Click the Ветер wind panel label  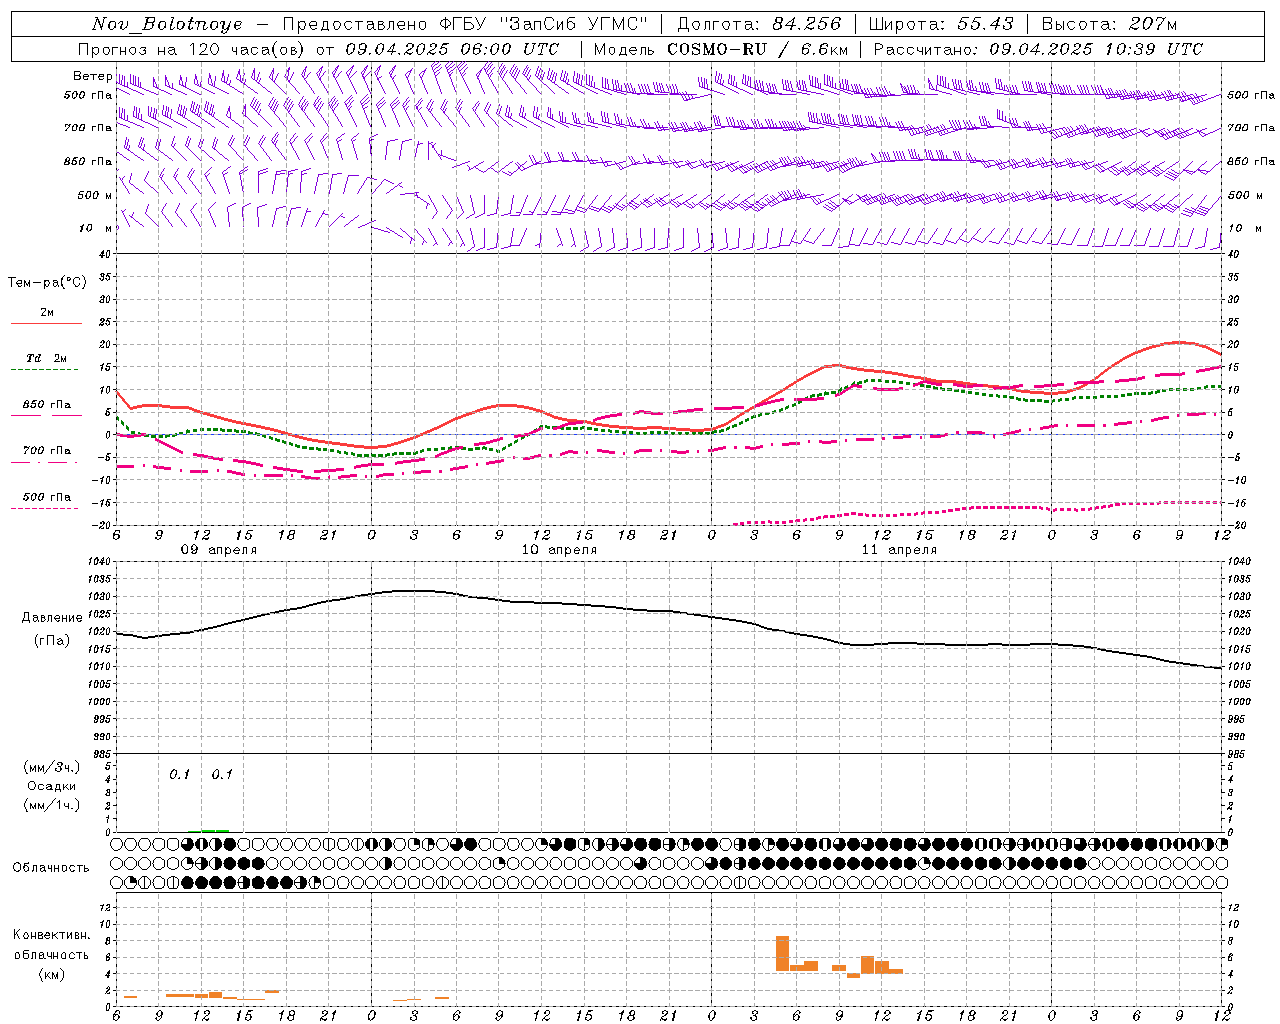tap(93, 76)
